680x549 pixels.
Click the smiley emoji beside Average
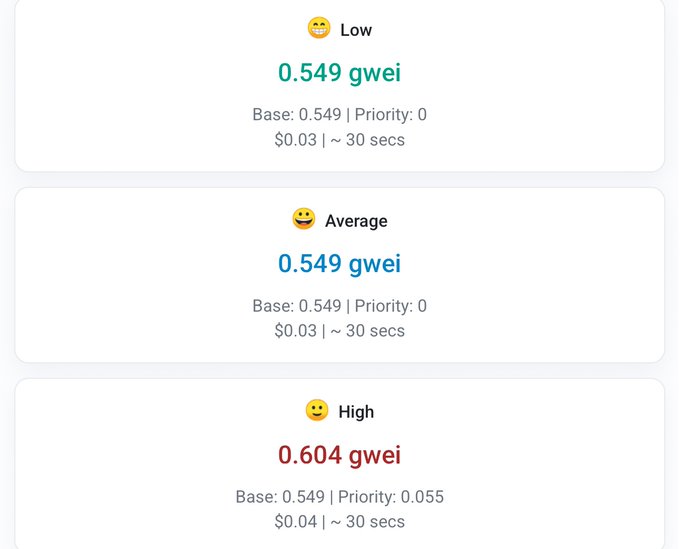[x=303, y=219]
